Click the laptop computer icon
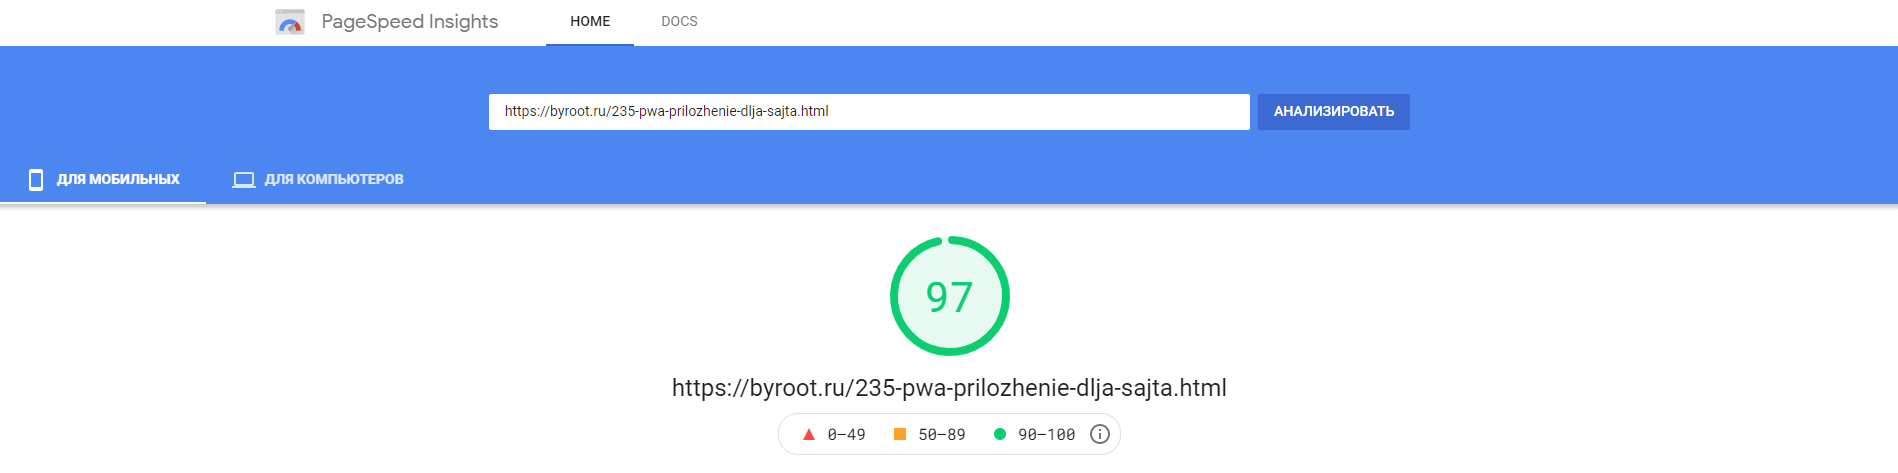 click(244, 180)
